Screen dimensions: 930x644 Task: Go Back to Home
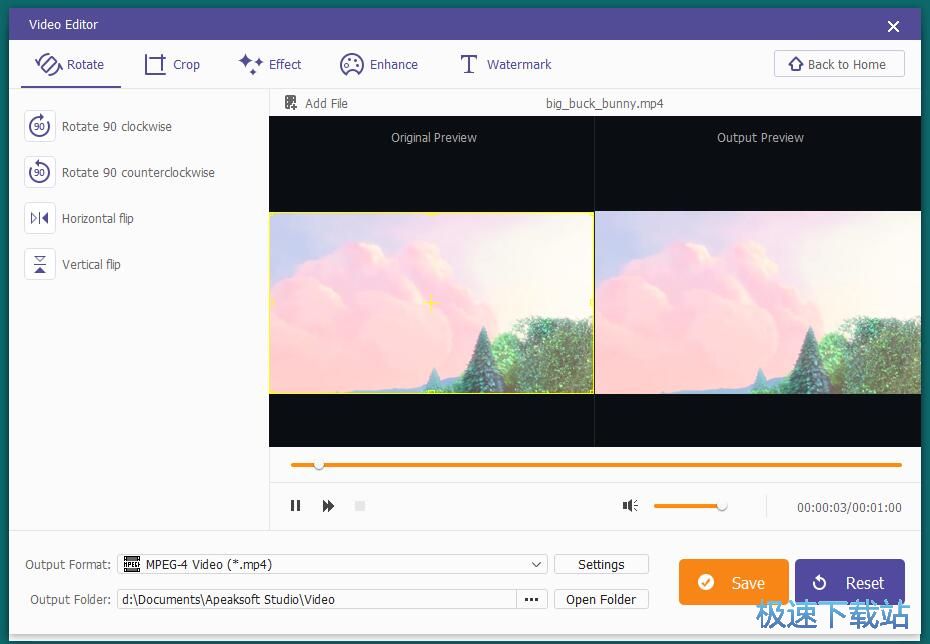click(x=839, y=64)
